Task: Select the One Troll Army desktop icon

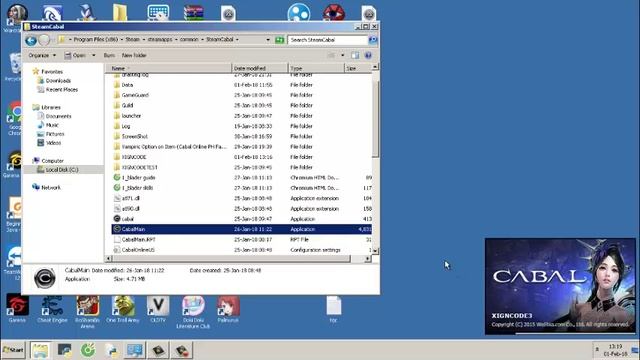Action: click(x=123, y=309)
